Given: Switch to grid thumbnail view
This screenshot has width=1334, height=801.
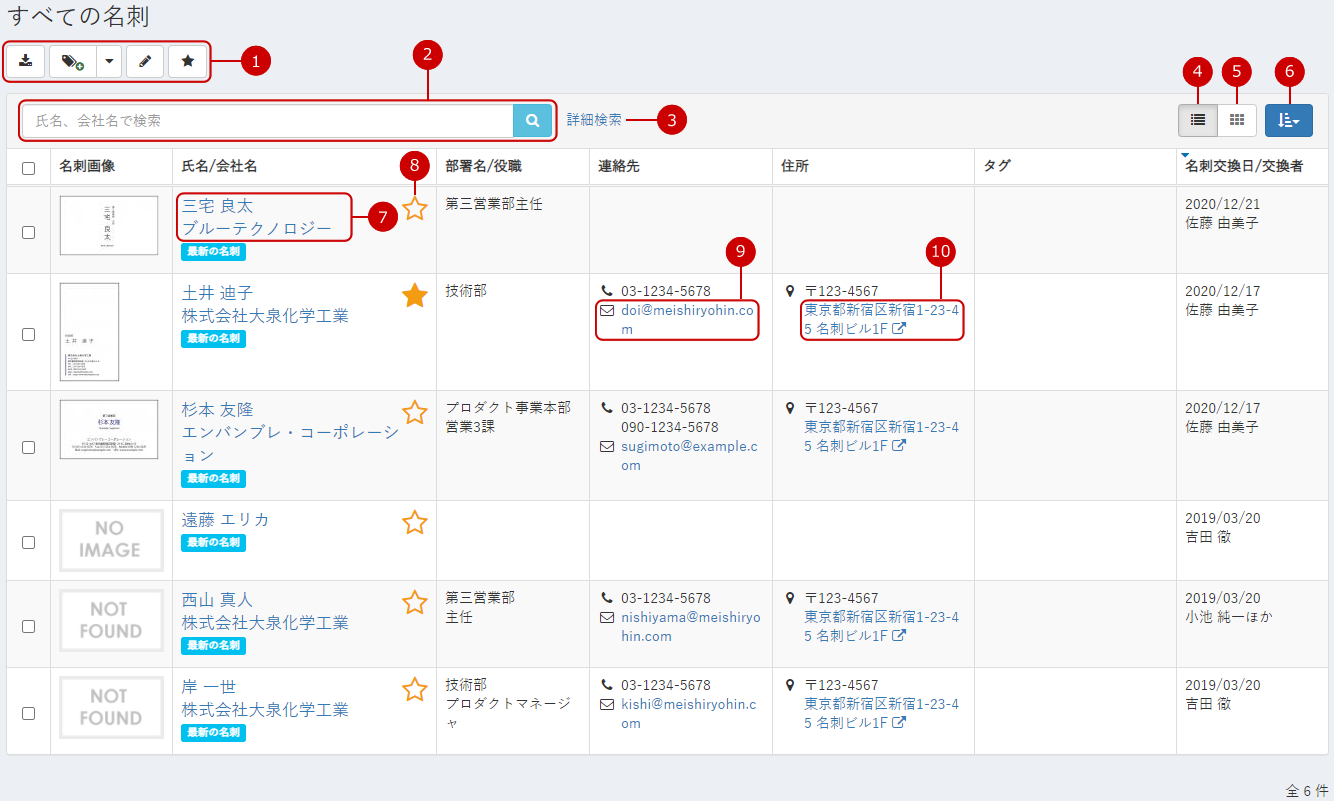Looking at the screenshot, I should [x=1237, y=120].
